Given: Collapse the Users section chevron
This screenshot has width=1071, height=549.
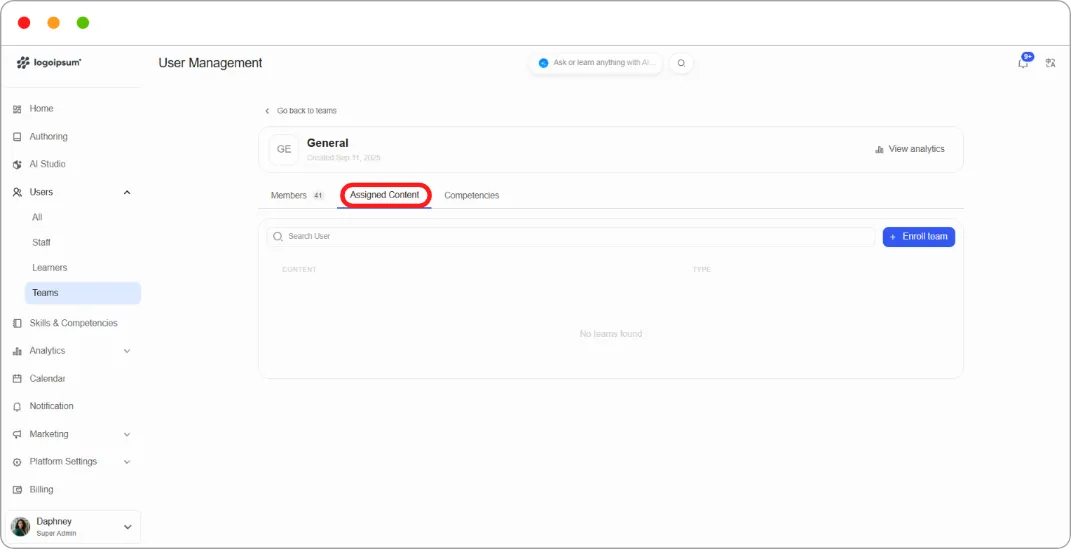Looking at the screenshot, I should click(127, 193).
